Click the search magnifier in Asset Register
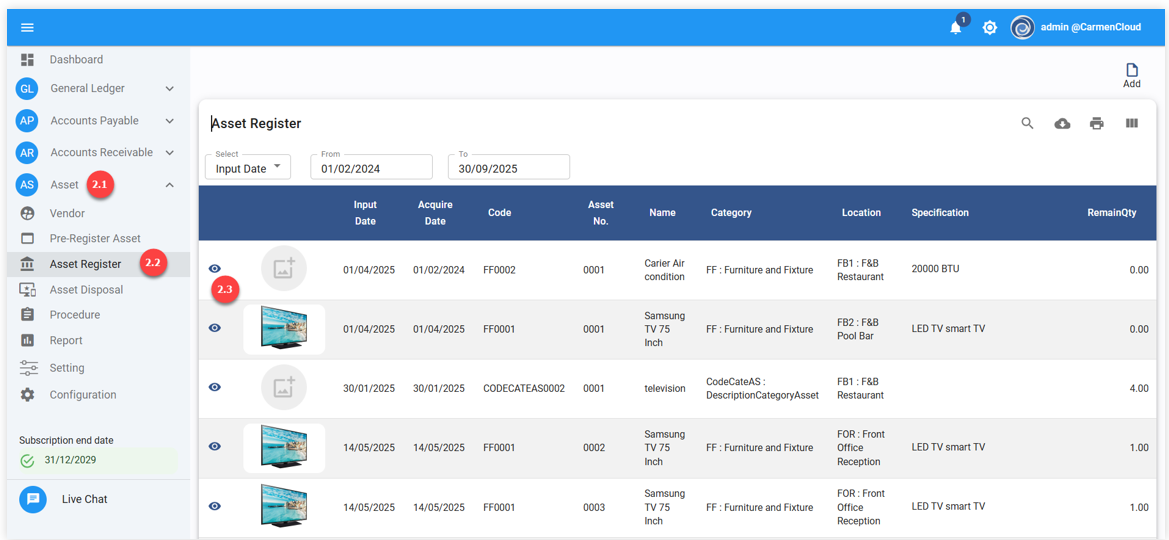Screen dimensions: 1169x540 click(1027, 123)
